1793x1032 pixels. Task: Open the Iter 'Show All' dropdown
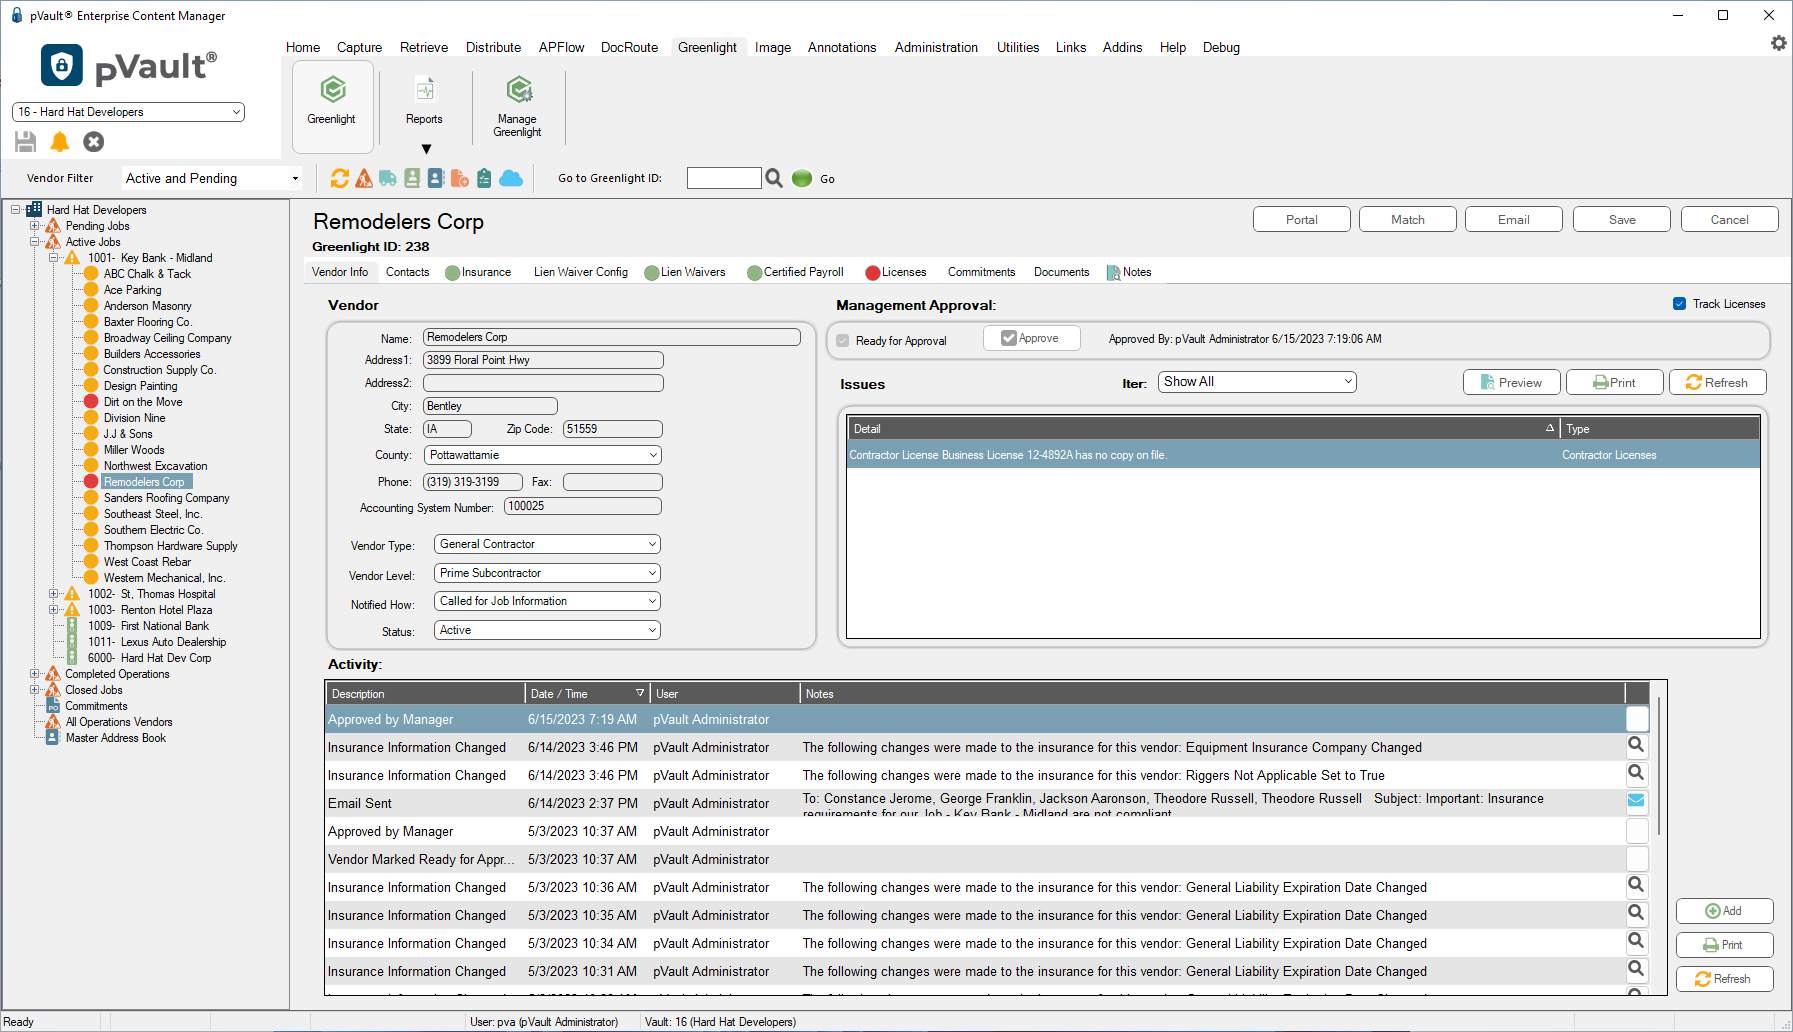(1257, 382)
